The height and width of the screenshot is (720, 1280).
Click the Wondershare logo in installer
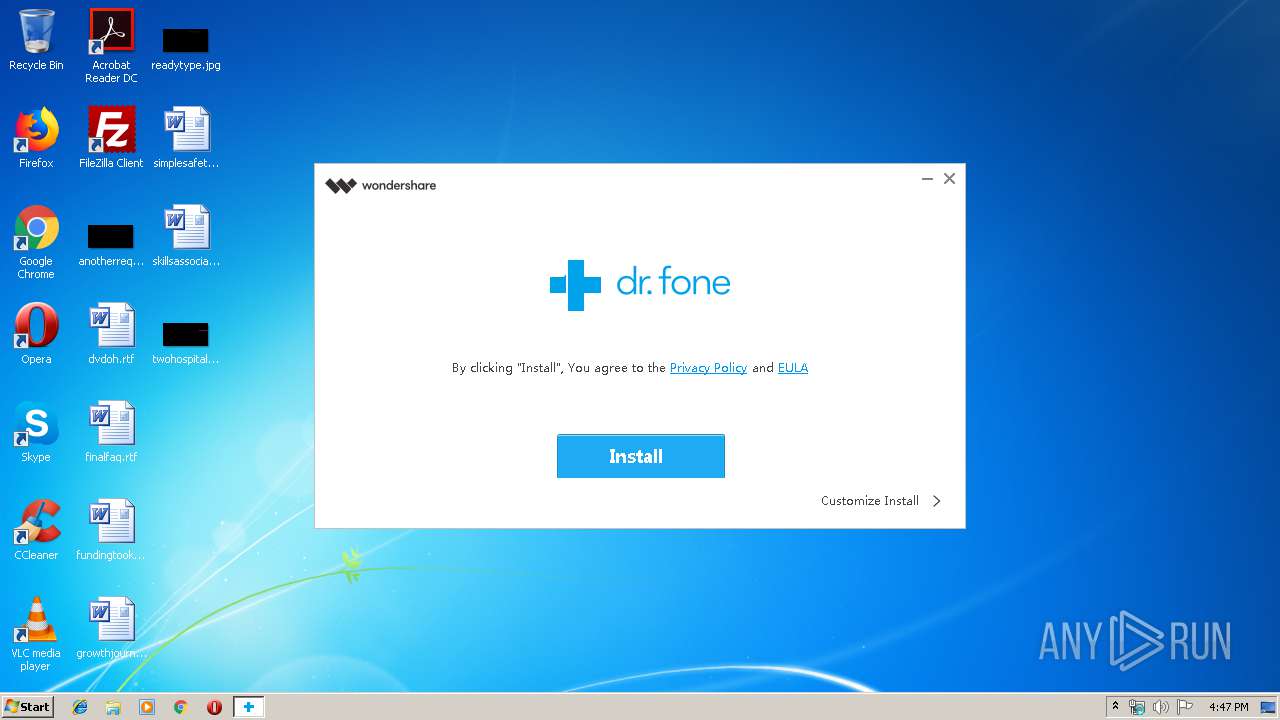tap(381, 185)
